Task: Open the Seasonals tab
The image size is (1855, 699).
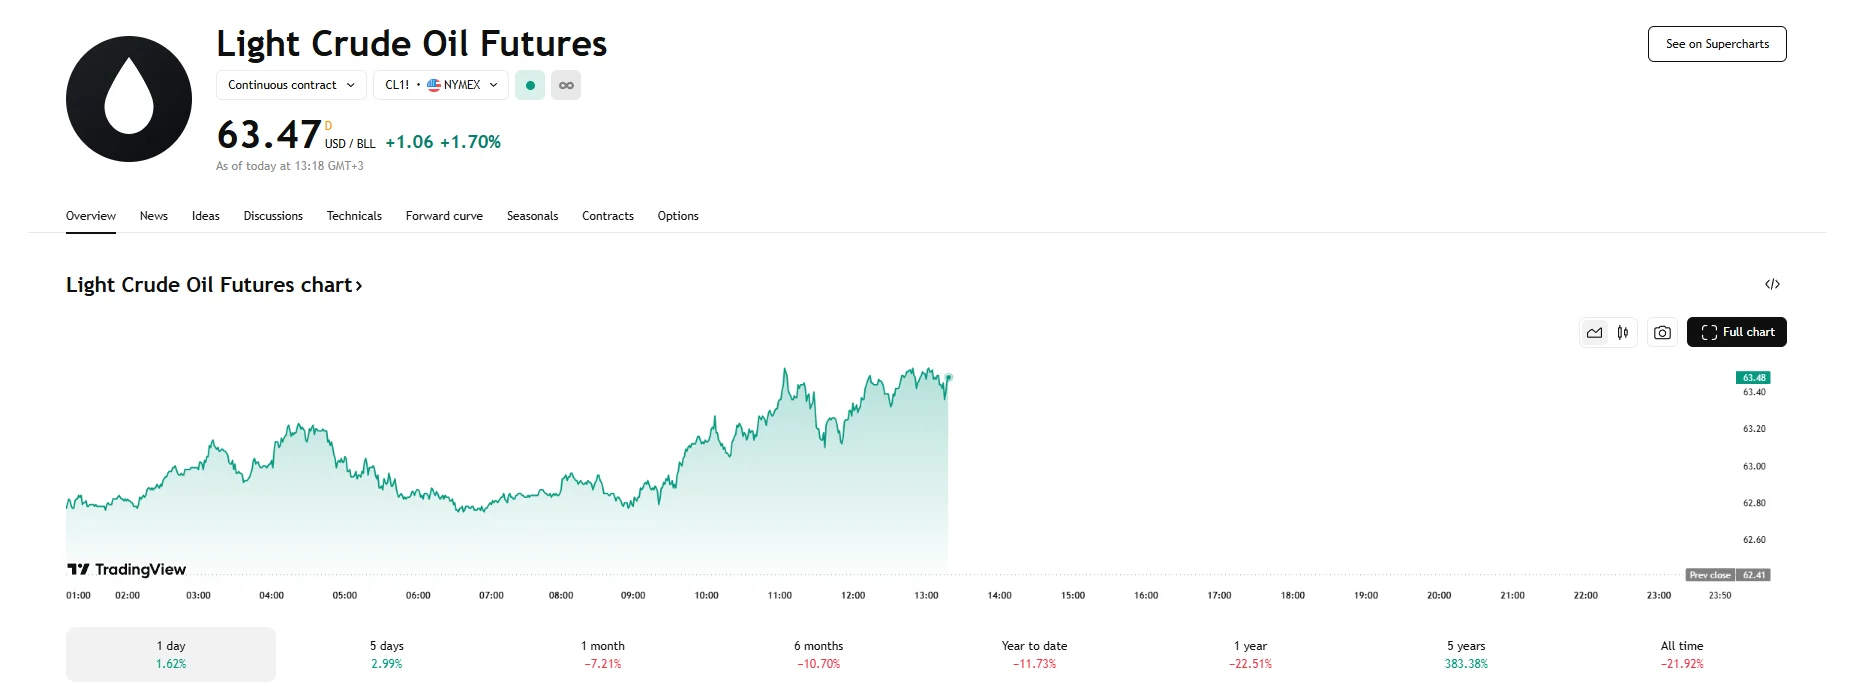Action: pos(532,216)
